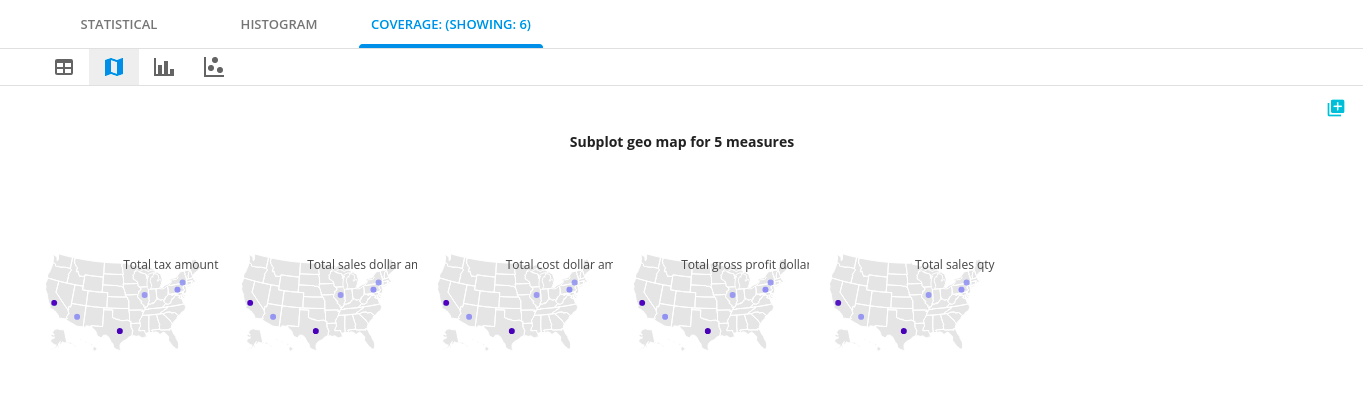Click the Texas dot on Total sales qty map
The width and height of the screenshot is (1363, 412).
(903, 331)
